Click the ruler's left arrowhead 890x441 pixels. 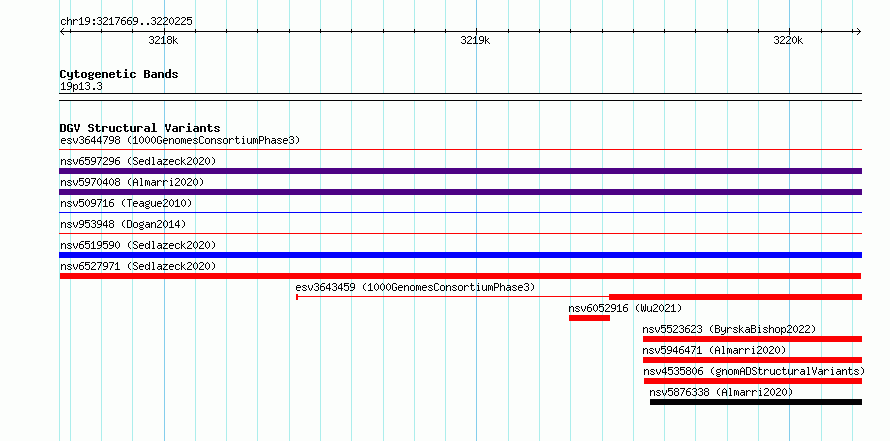tap(62, 31)
